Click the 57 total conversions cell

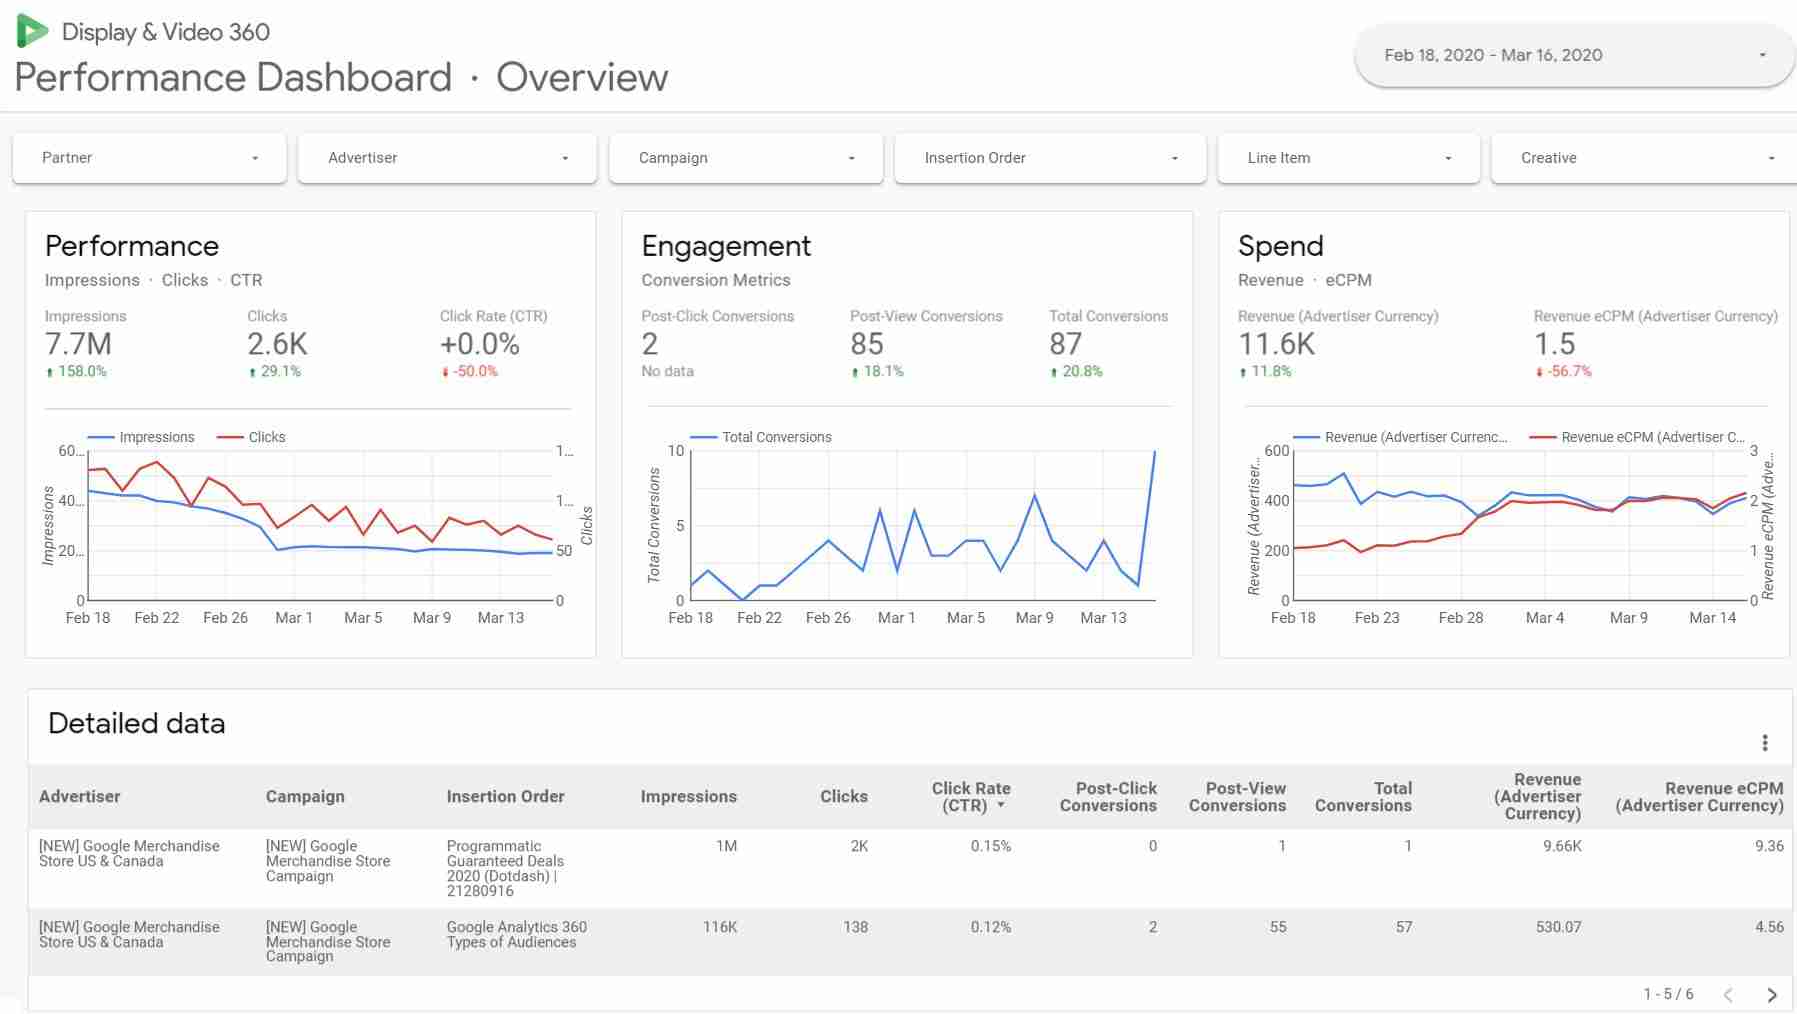tap(1404, 927)
